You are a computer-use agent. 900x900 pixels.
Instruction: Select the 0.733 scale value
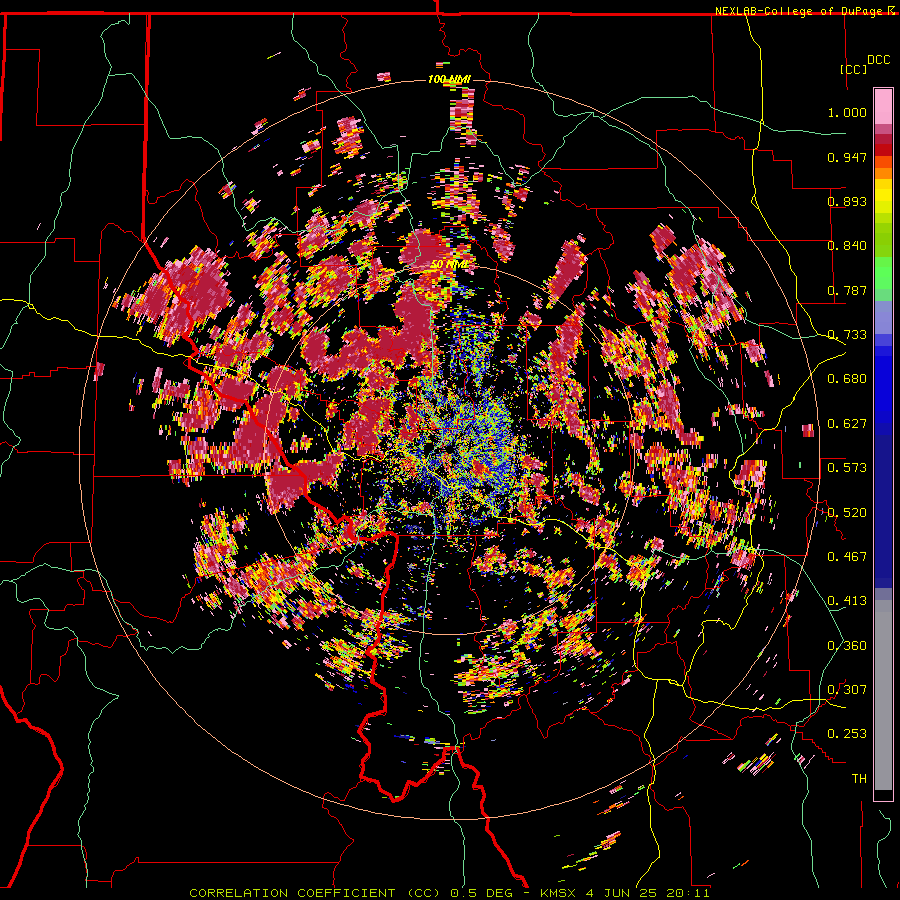(847, 335)
